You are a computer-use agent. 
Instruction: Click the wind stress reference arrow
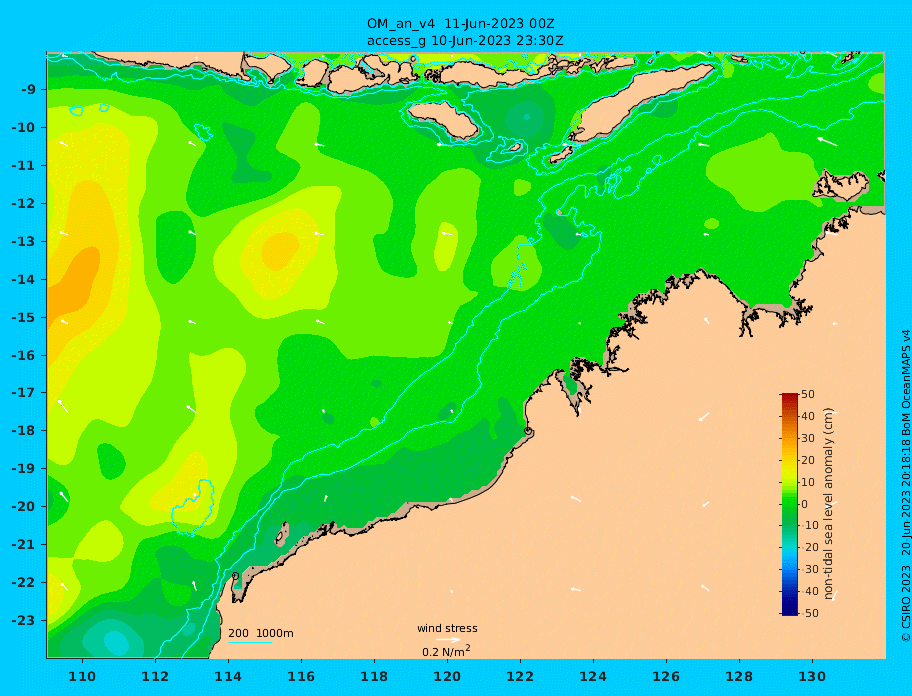coord(448,640)
